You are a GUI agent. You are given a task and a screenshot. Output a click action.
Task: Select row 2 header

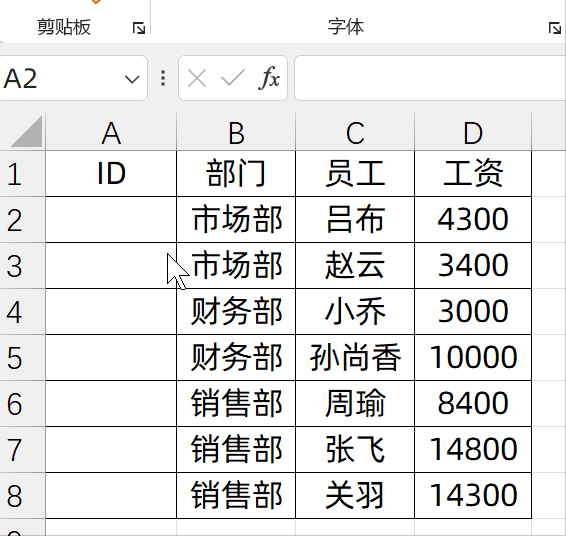22,219
